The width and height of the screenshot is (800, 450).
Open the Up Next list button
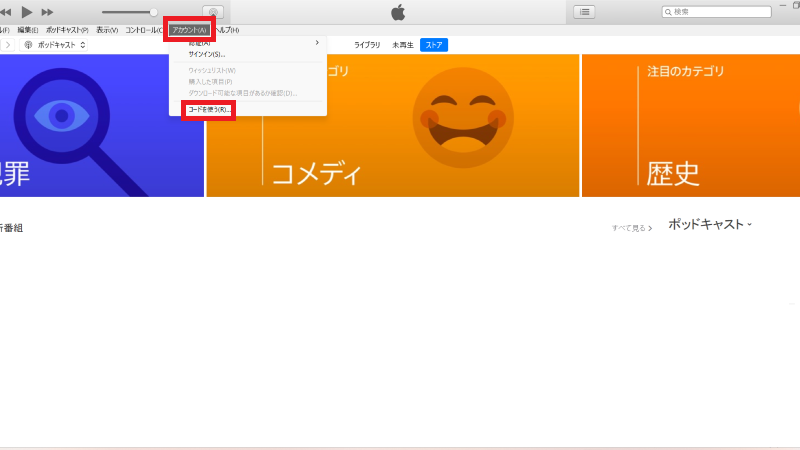click(584, 12)
